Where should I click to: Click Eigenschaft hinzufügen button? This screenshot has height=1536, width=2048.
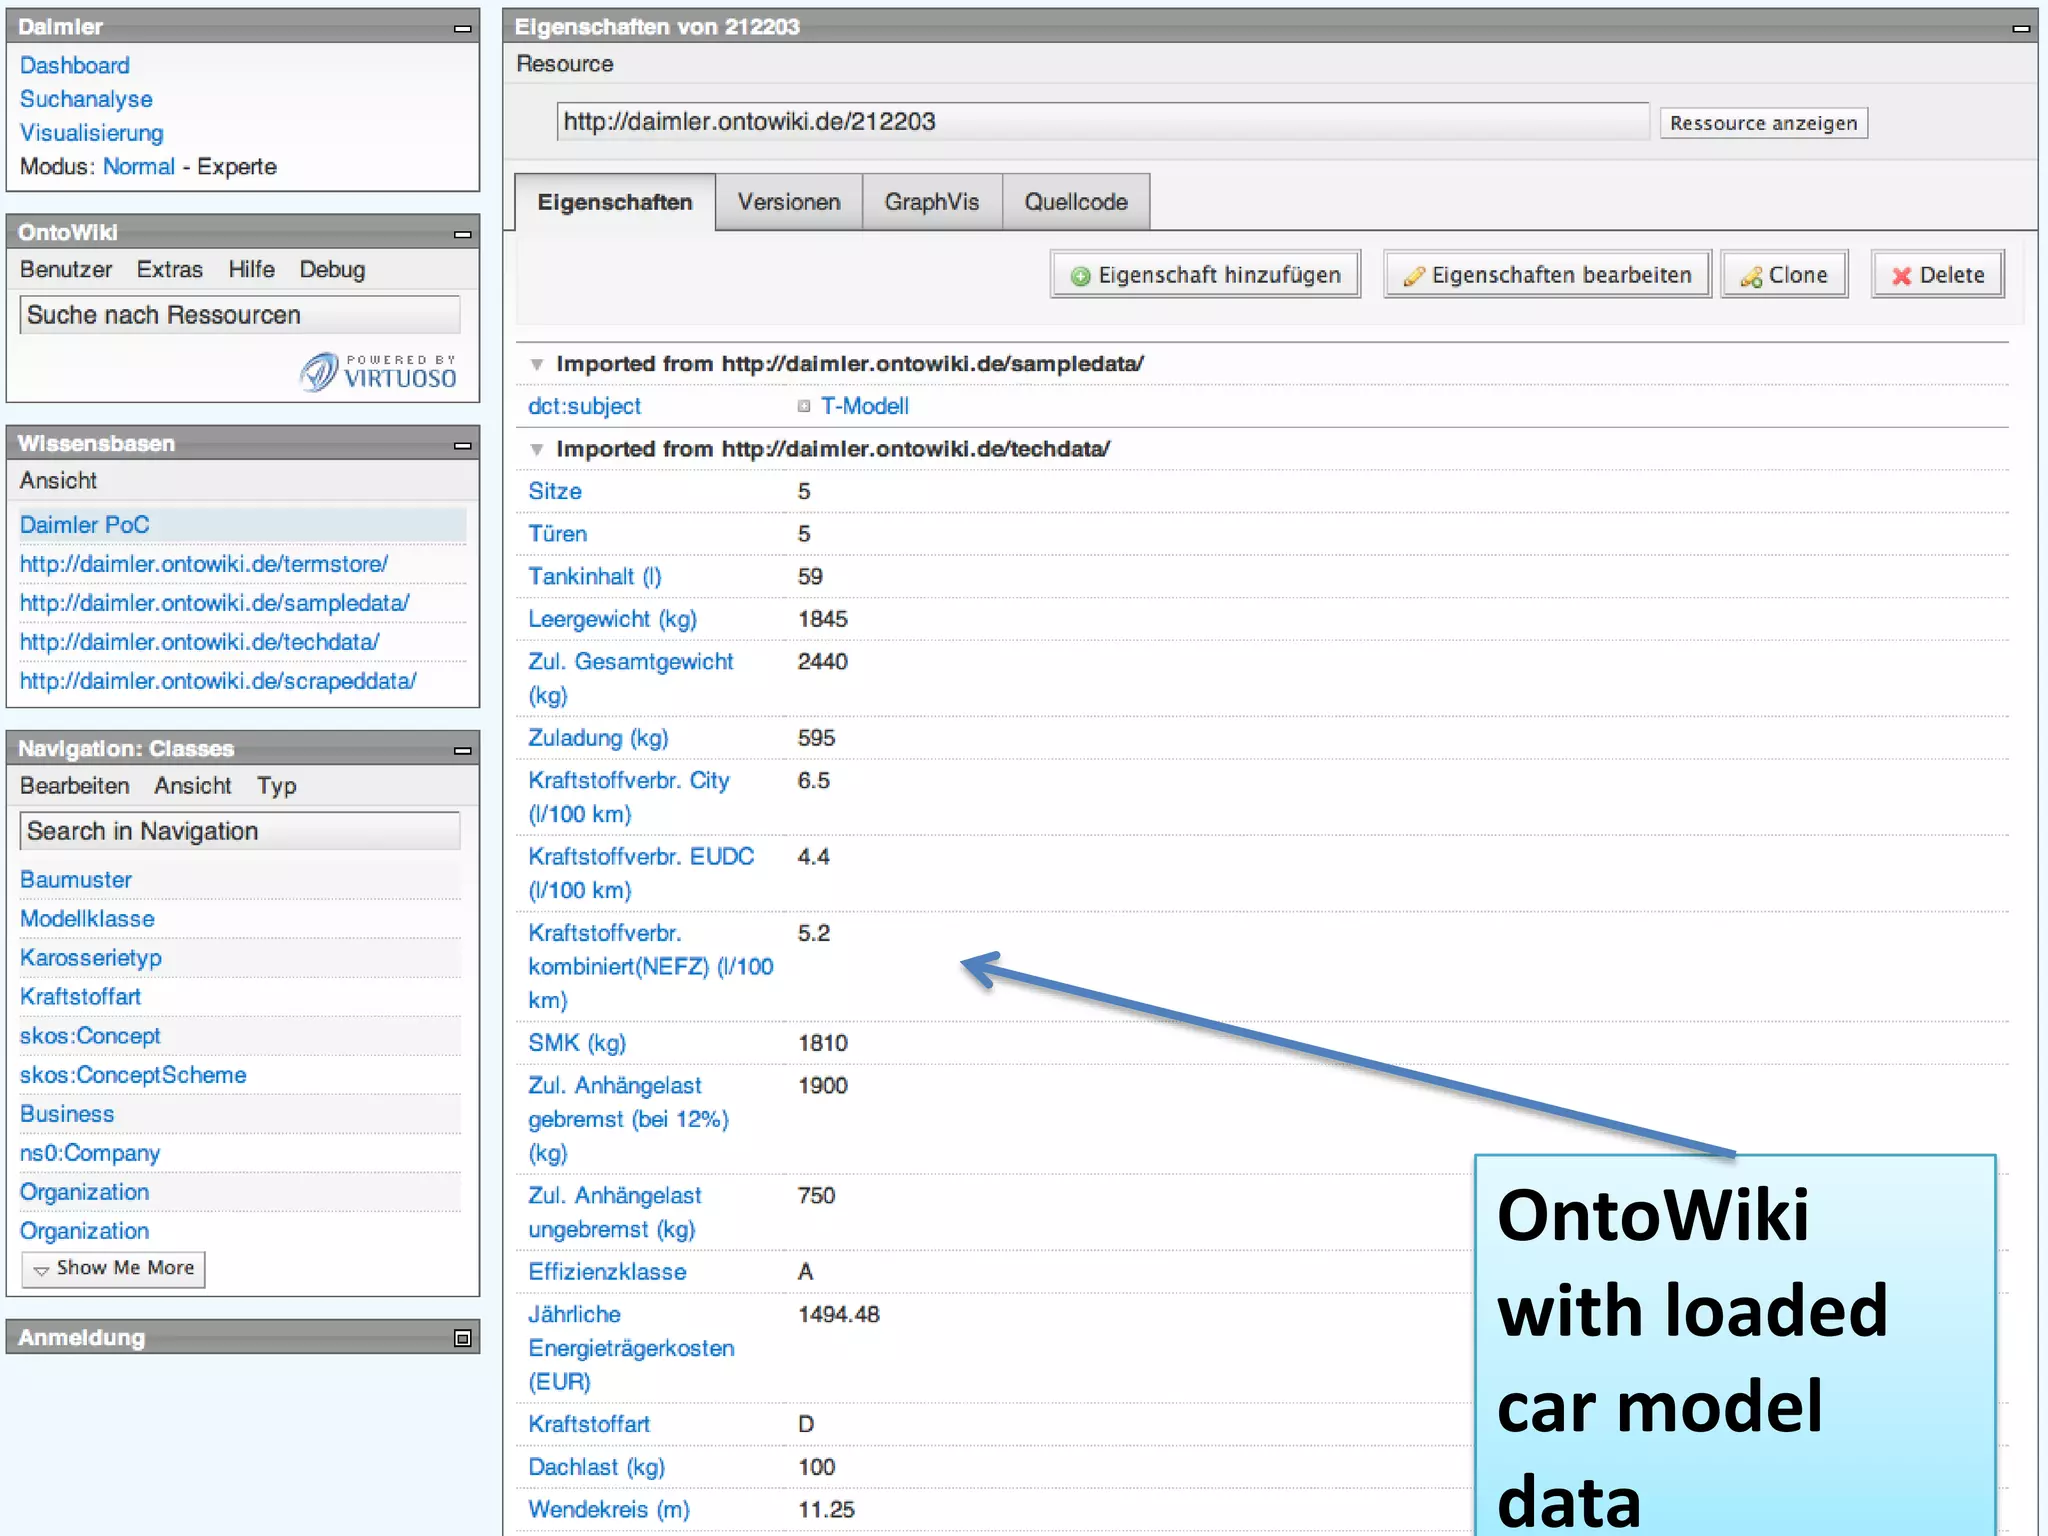tap(1206, 275)
